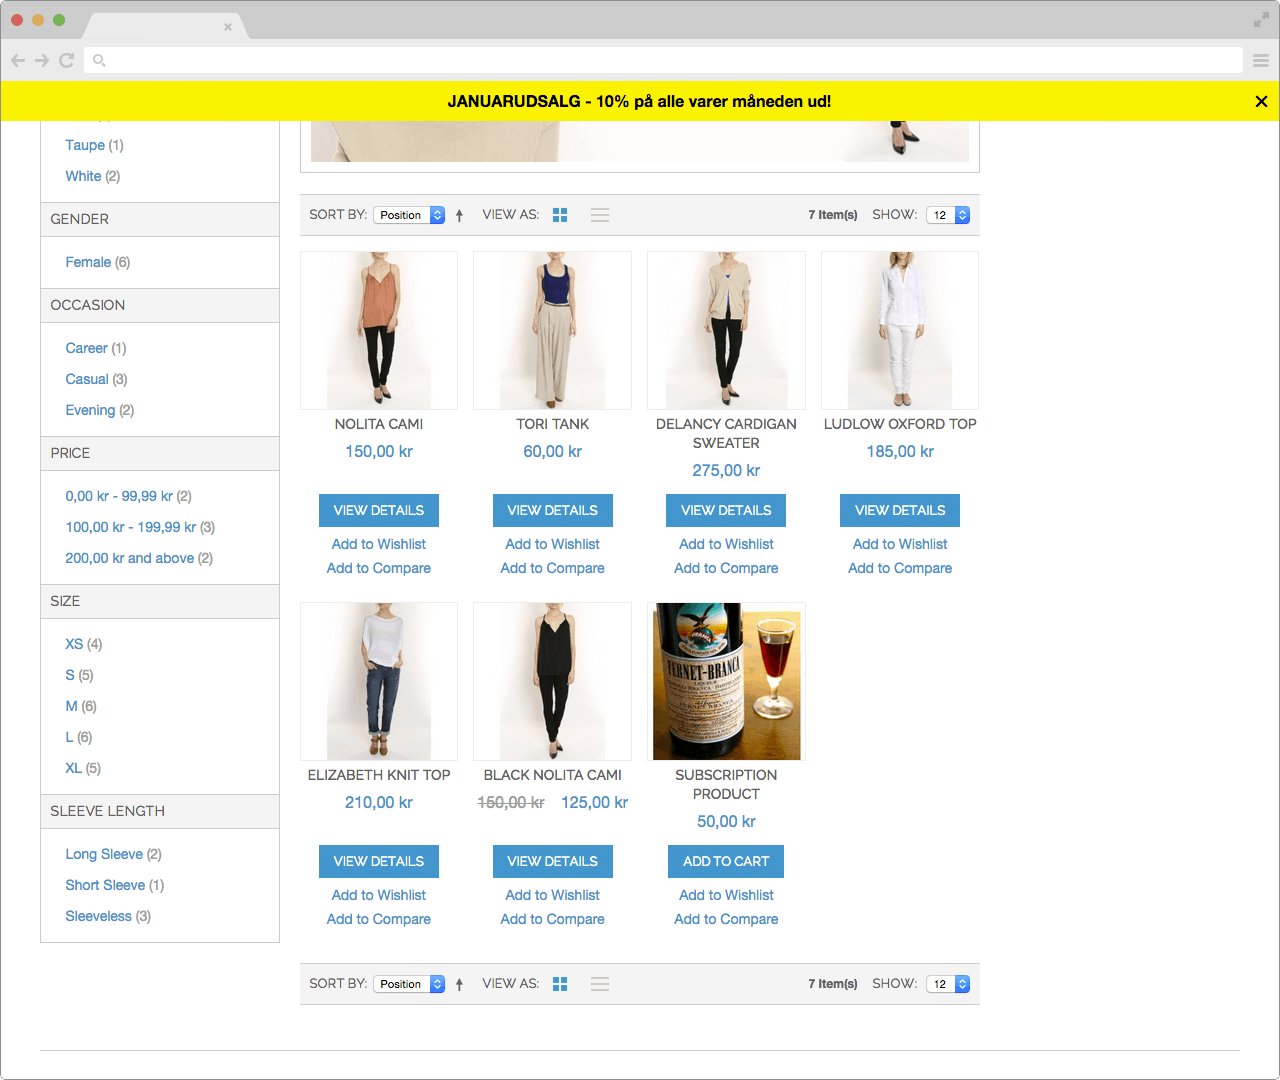Filter by Sleeveless sleeve length
Viewport: 1280px width, 1080px height.
coord(98,916)
